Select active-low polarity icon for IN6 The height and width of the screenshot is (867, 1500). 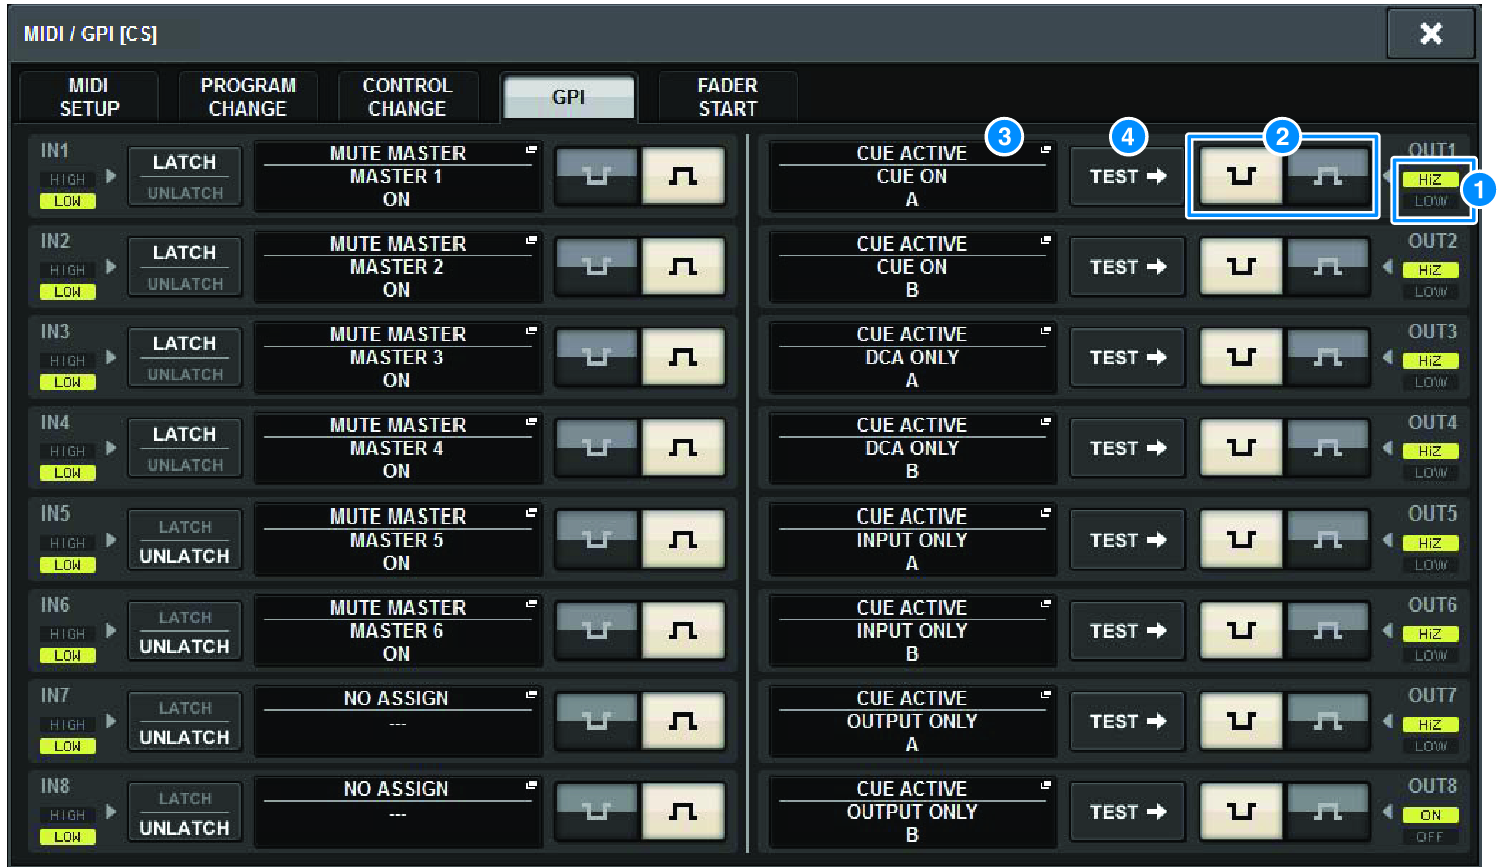tap(597, 631)
